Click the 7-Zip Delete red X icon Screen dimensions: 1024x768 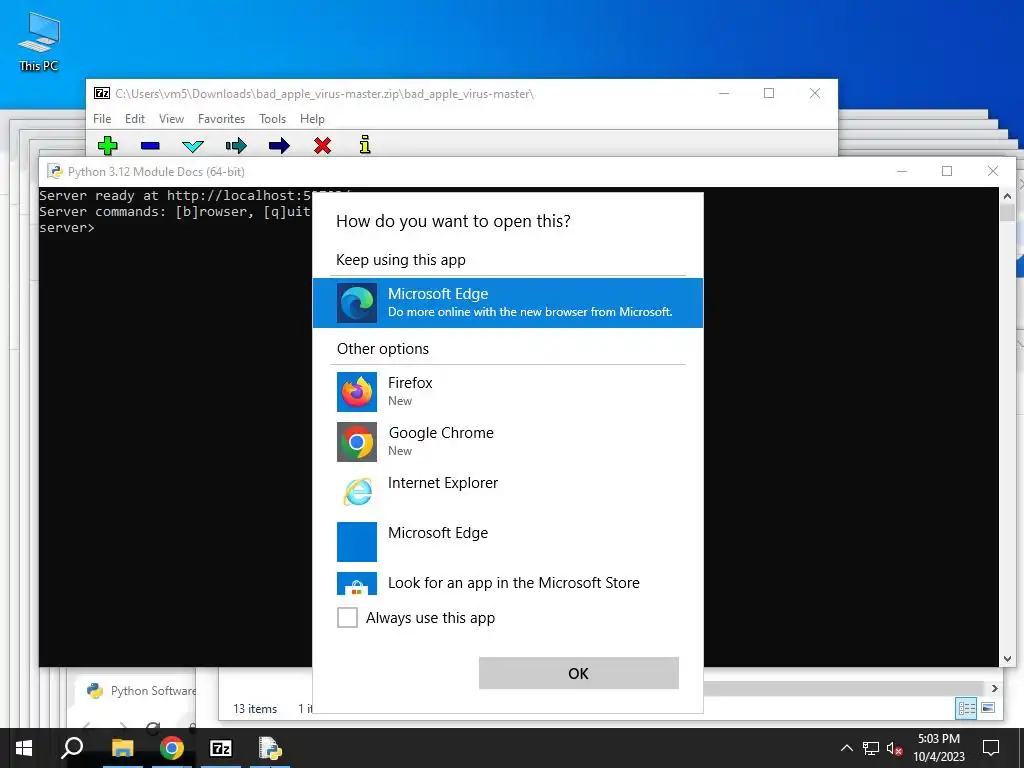tap(322, 145)
